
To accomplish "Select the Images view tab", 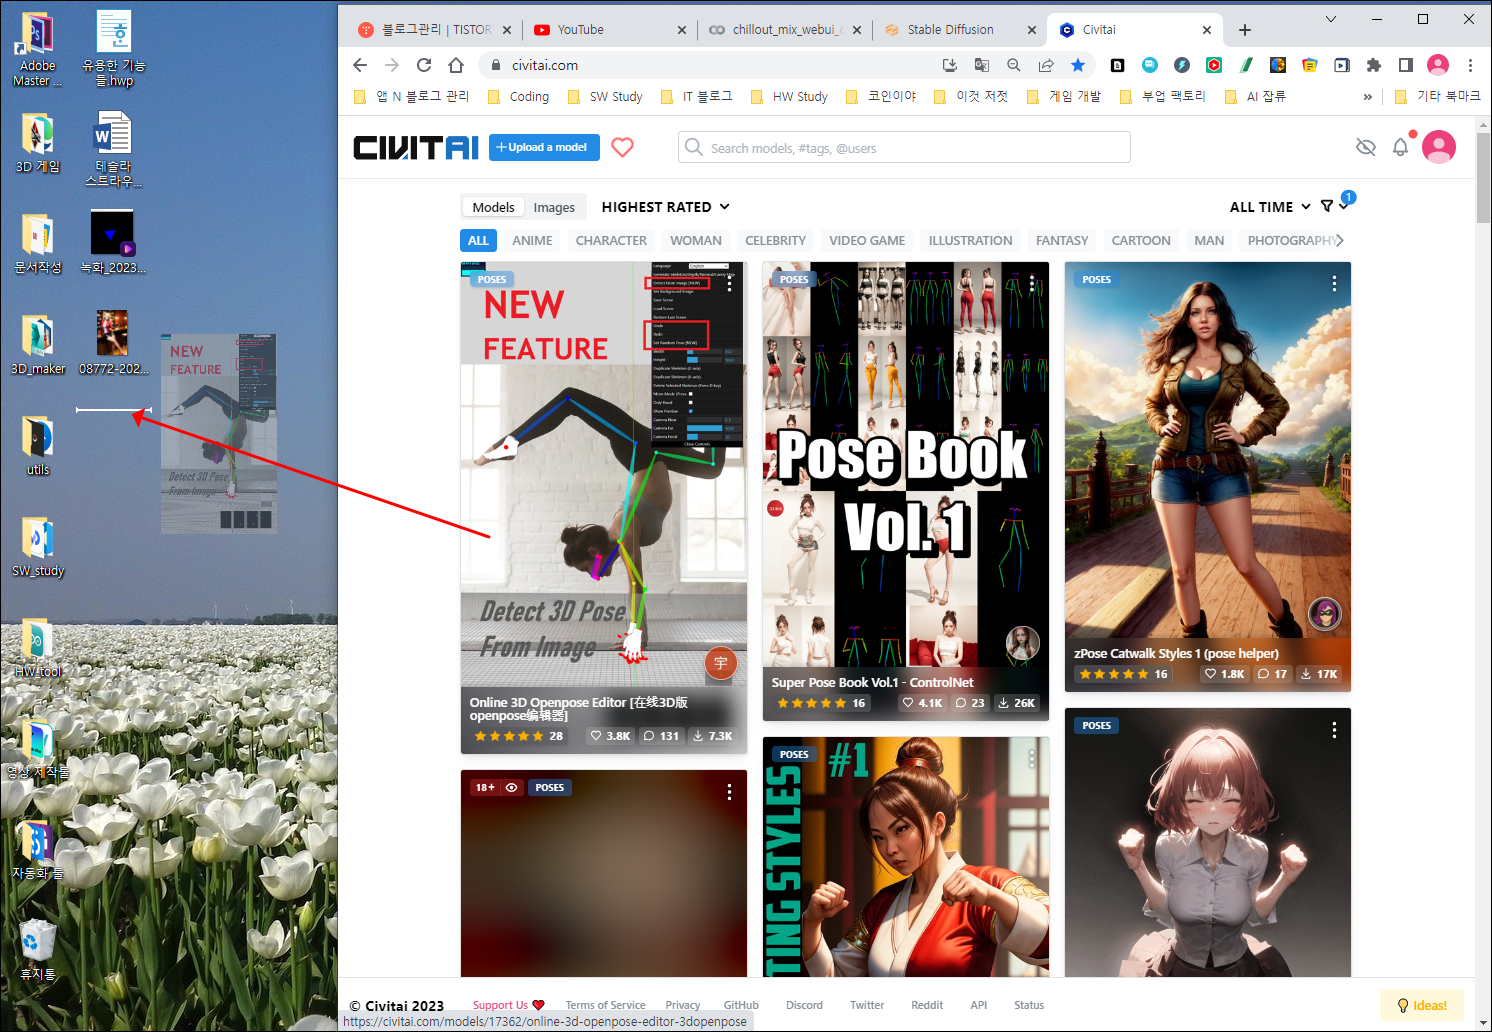I will pos(554,207).
